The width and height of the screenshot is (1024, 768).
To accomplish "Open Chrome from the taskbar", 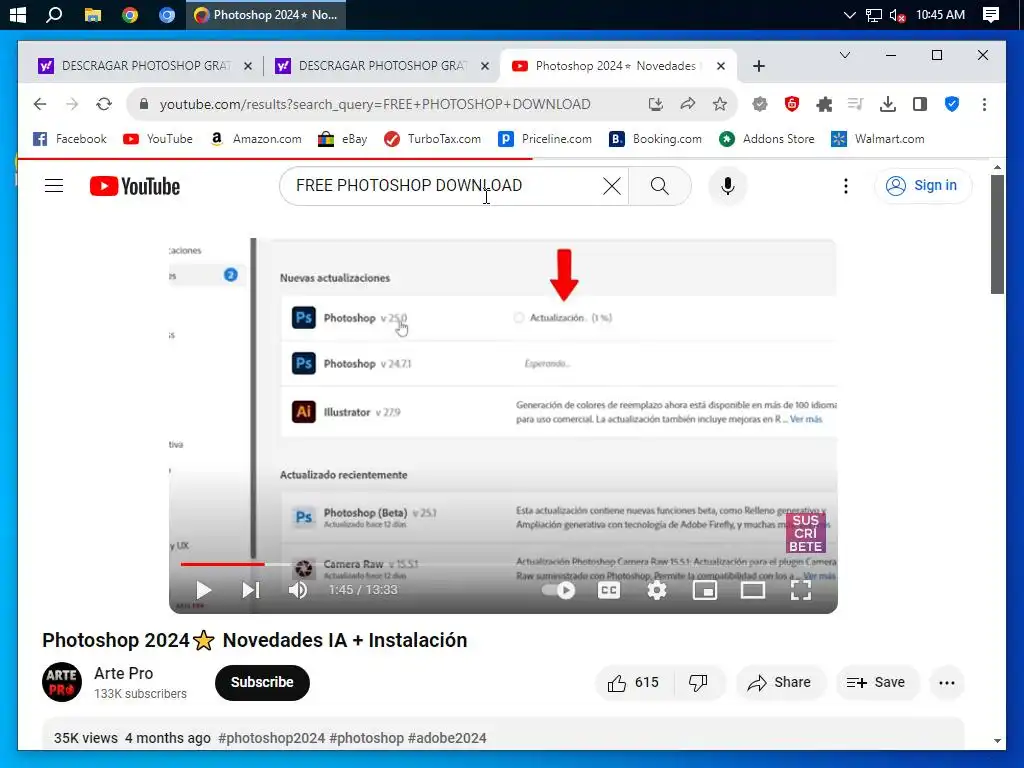I will 130,14.
